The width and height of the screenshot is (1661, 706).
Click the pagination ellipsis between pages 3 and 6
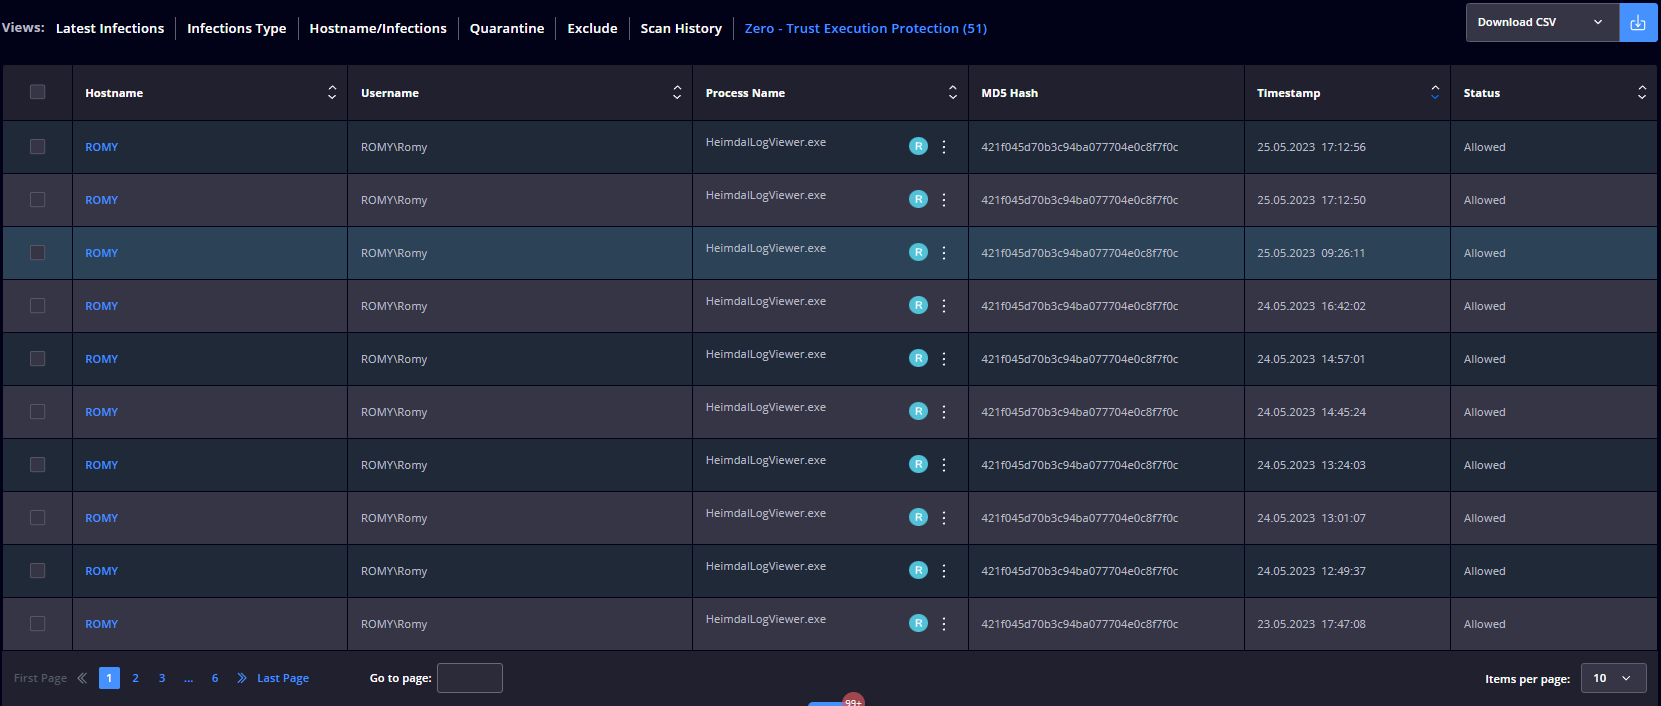tap(188, 678)
